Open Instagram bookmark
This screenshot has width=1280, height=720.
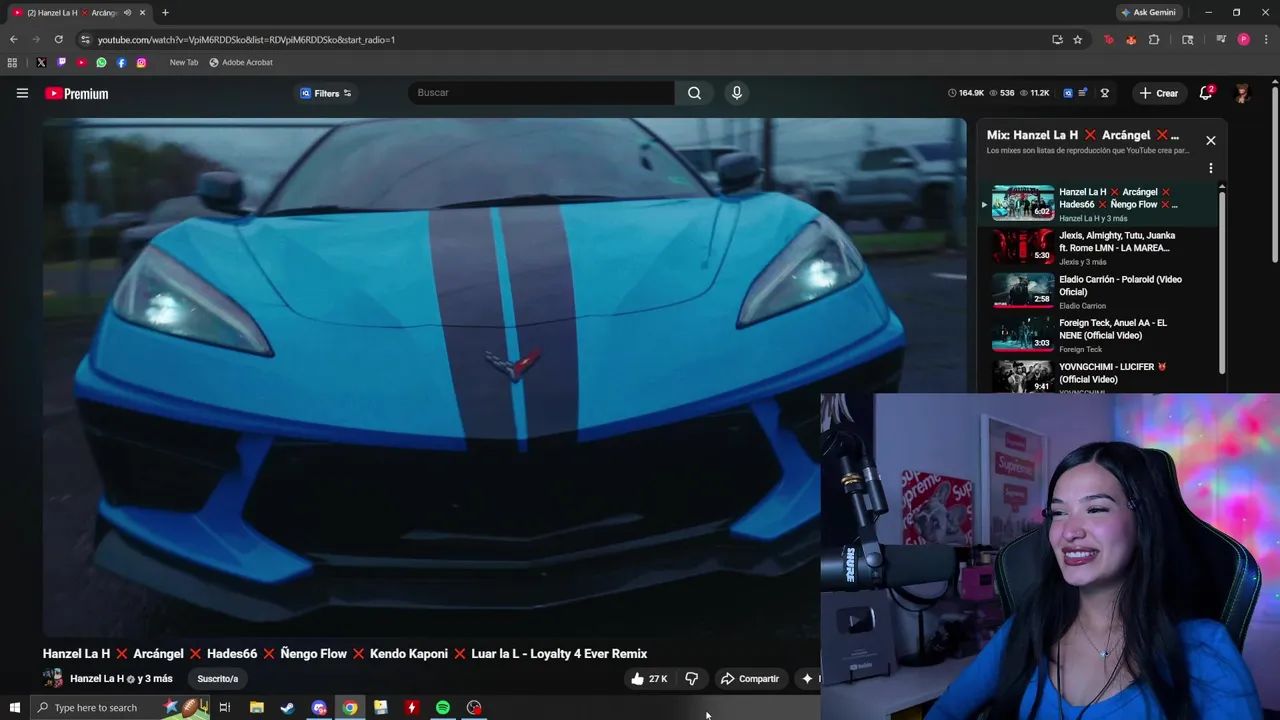141,63
